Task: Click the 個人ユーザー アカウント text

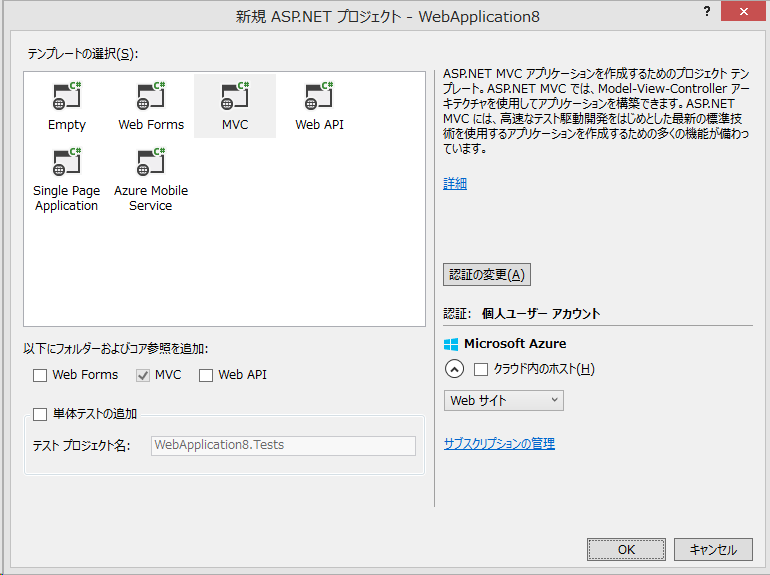Action: point(541,314)
